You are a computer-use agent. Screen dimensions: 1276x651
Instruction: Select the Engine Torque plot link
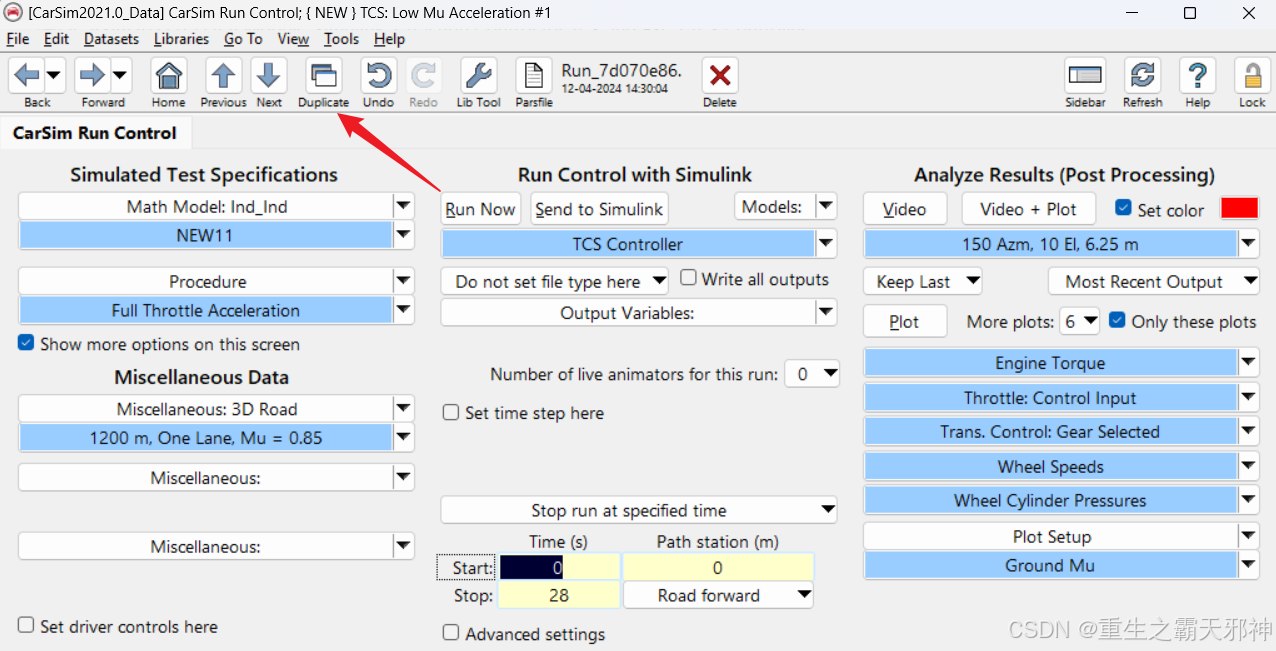[1050, 363]
